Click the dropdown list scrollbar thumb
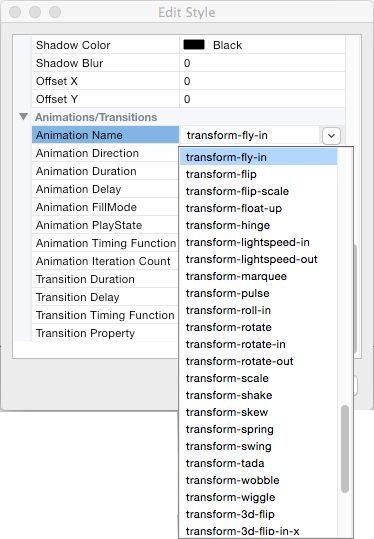Viewport: 374px width, 539px height. (345, 449)
